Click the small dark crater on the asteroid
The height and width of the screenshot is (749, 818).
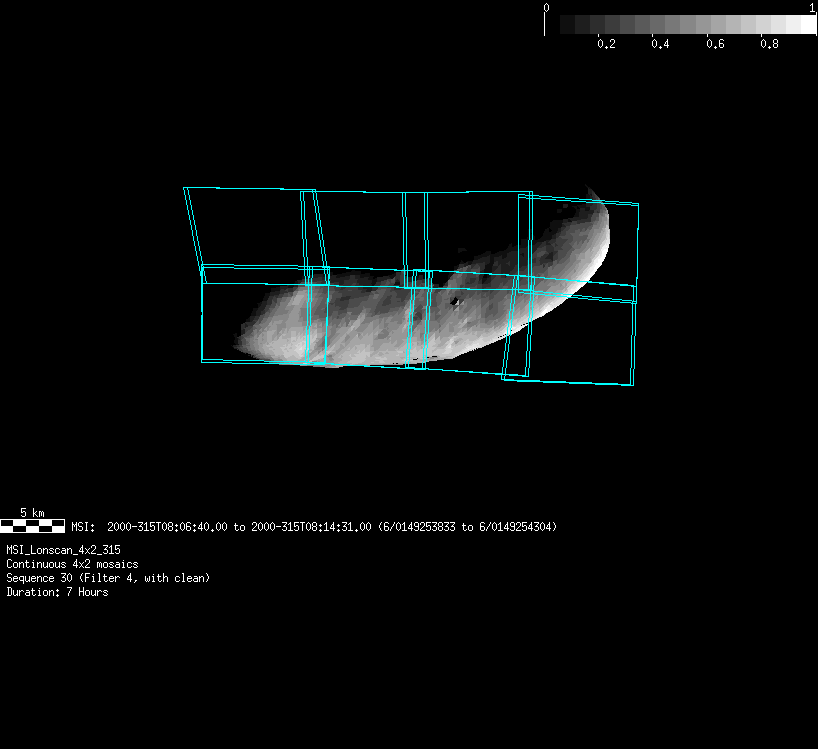pyautogui.click(x=456, y=302)
